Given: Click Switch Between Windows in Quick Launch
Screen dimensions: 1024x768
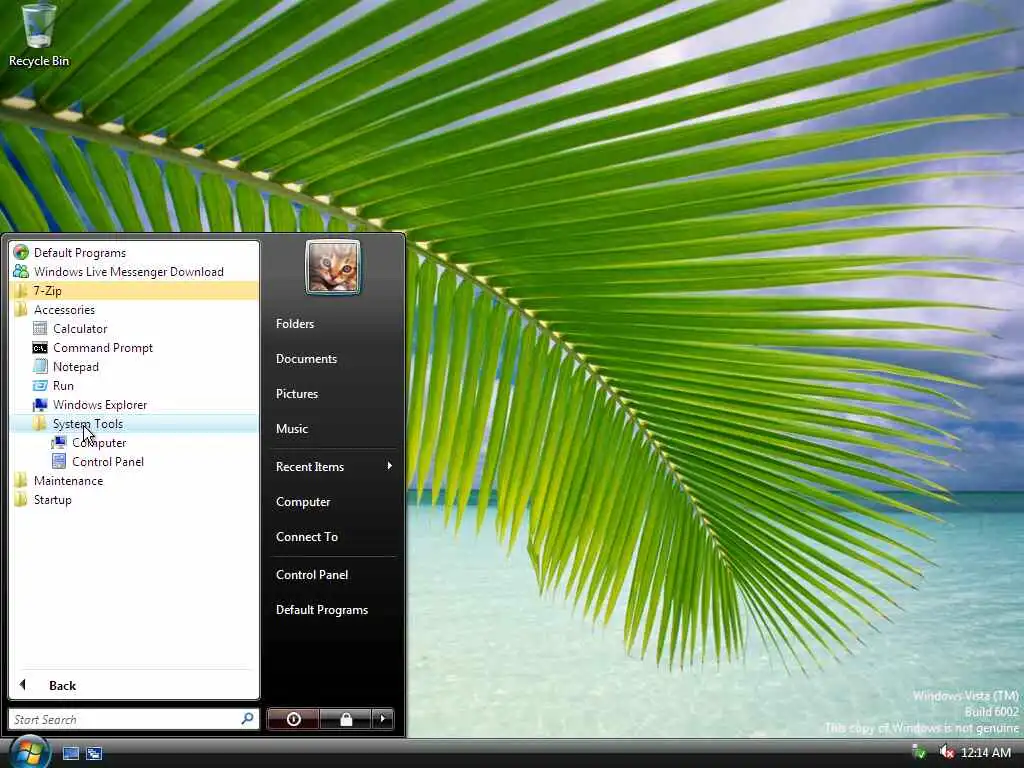Looking at the screenshot, I should (94, 753).
